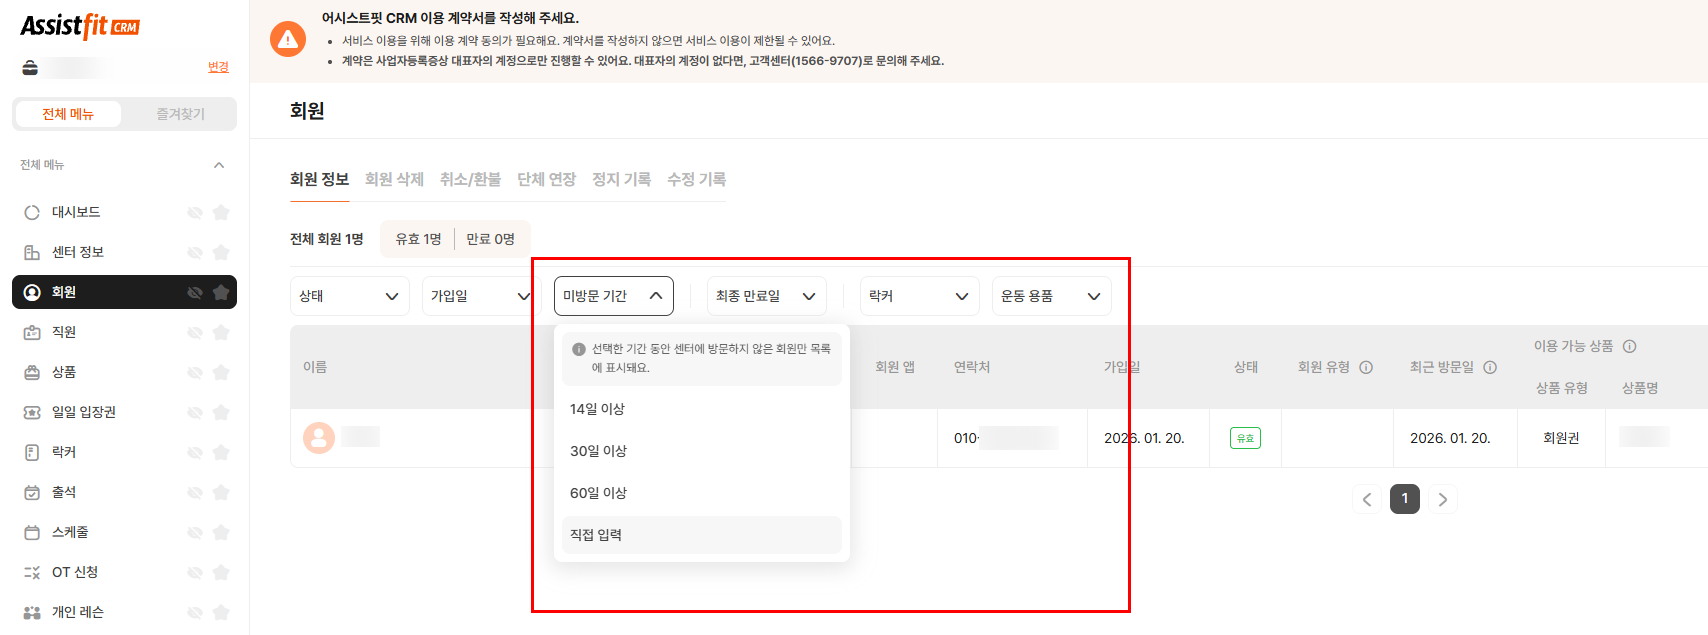Select 60일 이상 option

702,493
